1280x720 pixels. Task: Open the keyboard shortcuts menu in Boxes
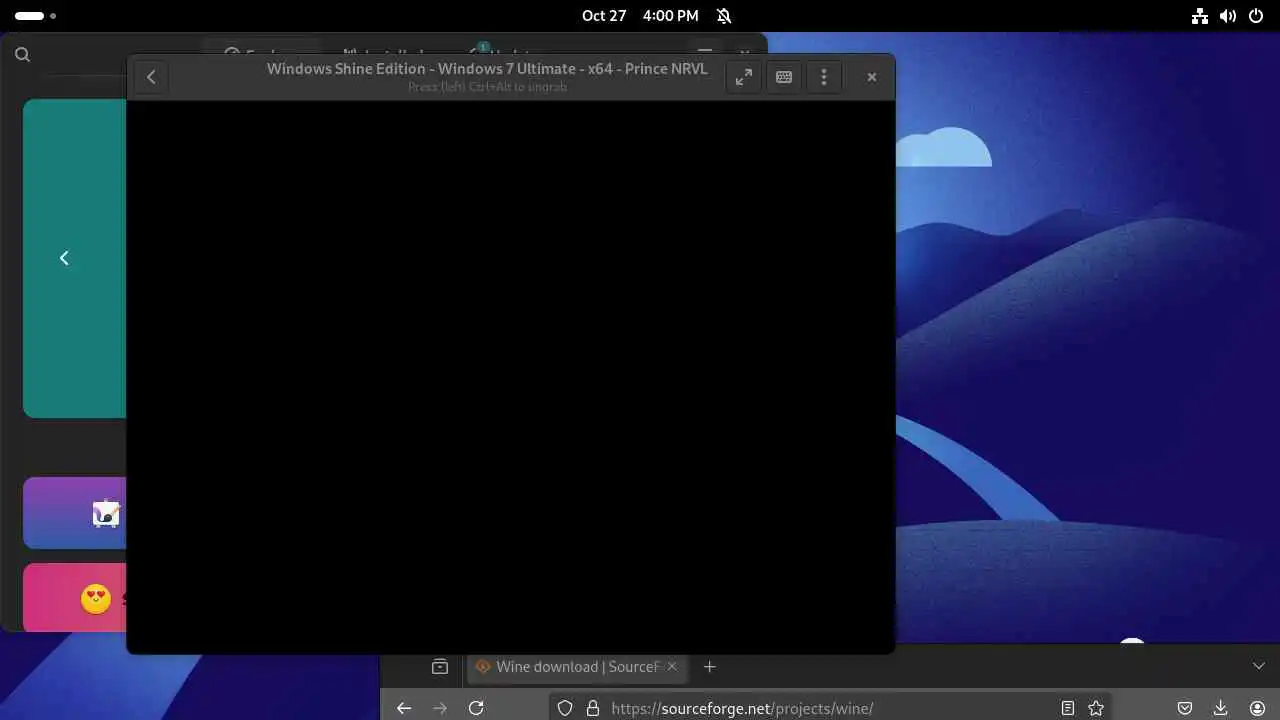pyautogui.click(x=784, y=77)
